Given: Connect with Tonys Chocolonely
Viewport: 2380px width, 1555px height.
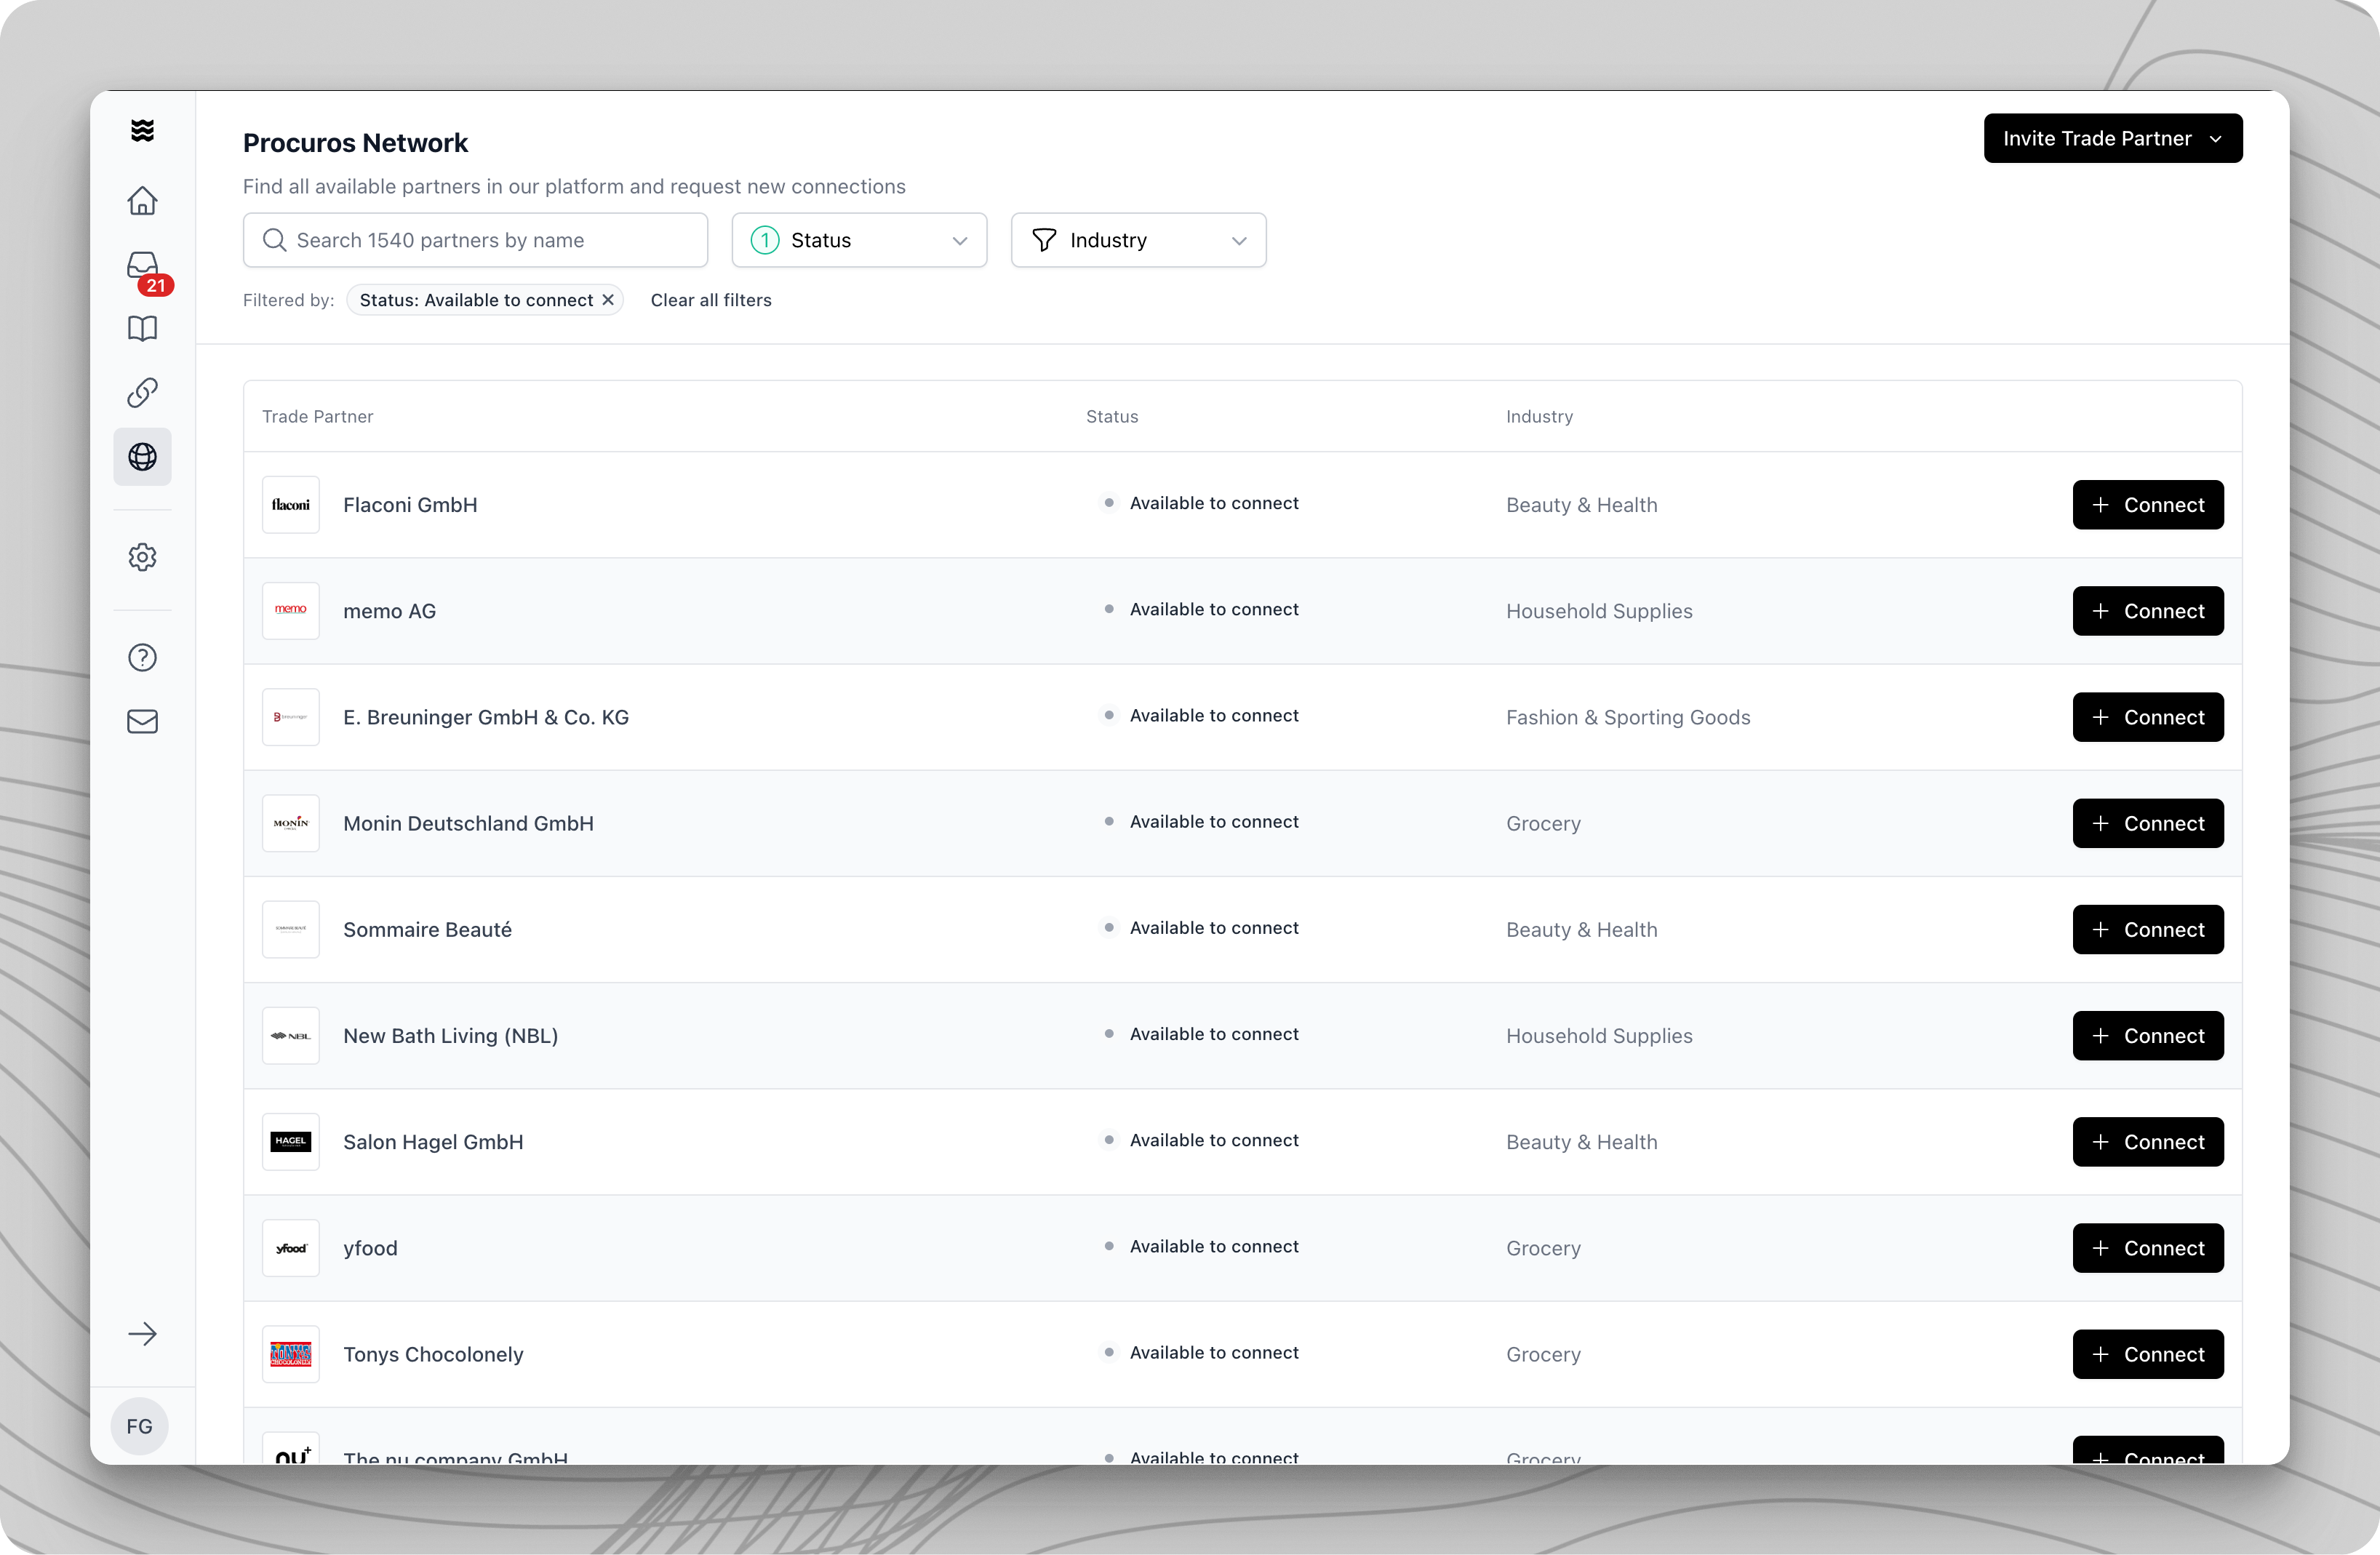Looking at the screenshot, I should click(2148, 1354).
